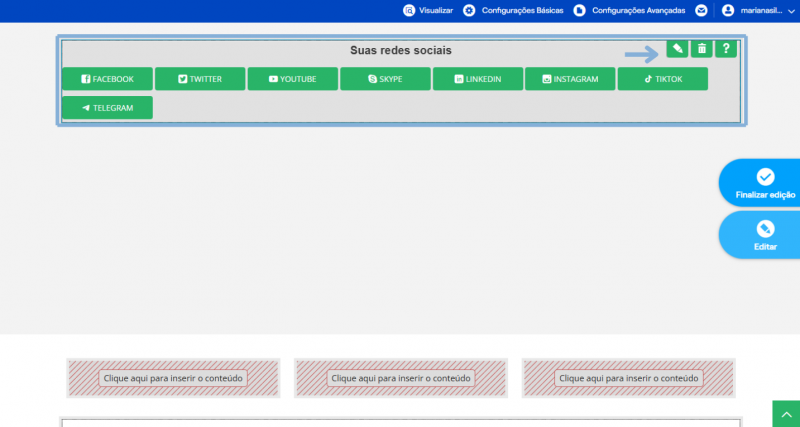Click the INSTAGRAM social button

point(570,79)
